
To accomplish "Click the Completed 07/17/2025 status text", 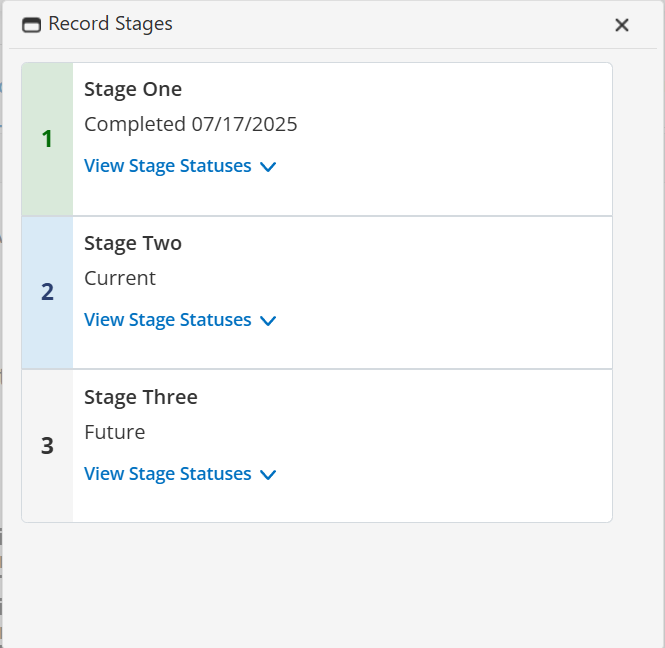I will (191, 124).
